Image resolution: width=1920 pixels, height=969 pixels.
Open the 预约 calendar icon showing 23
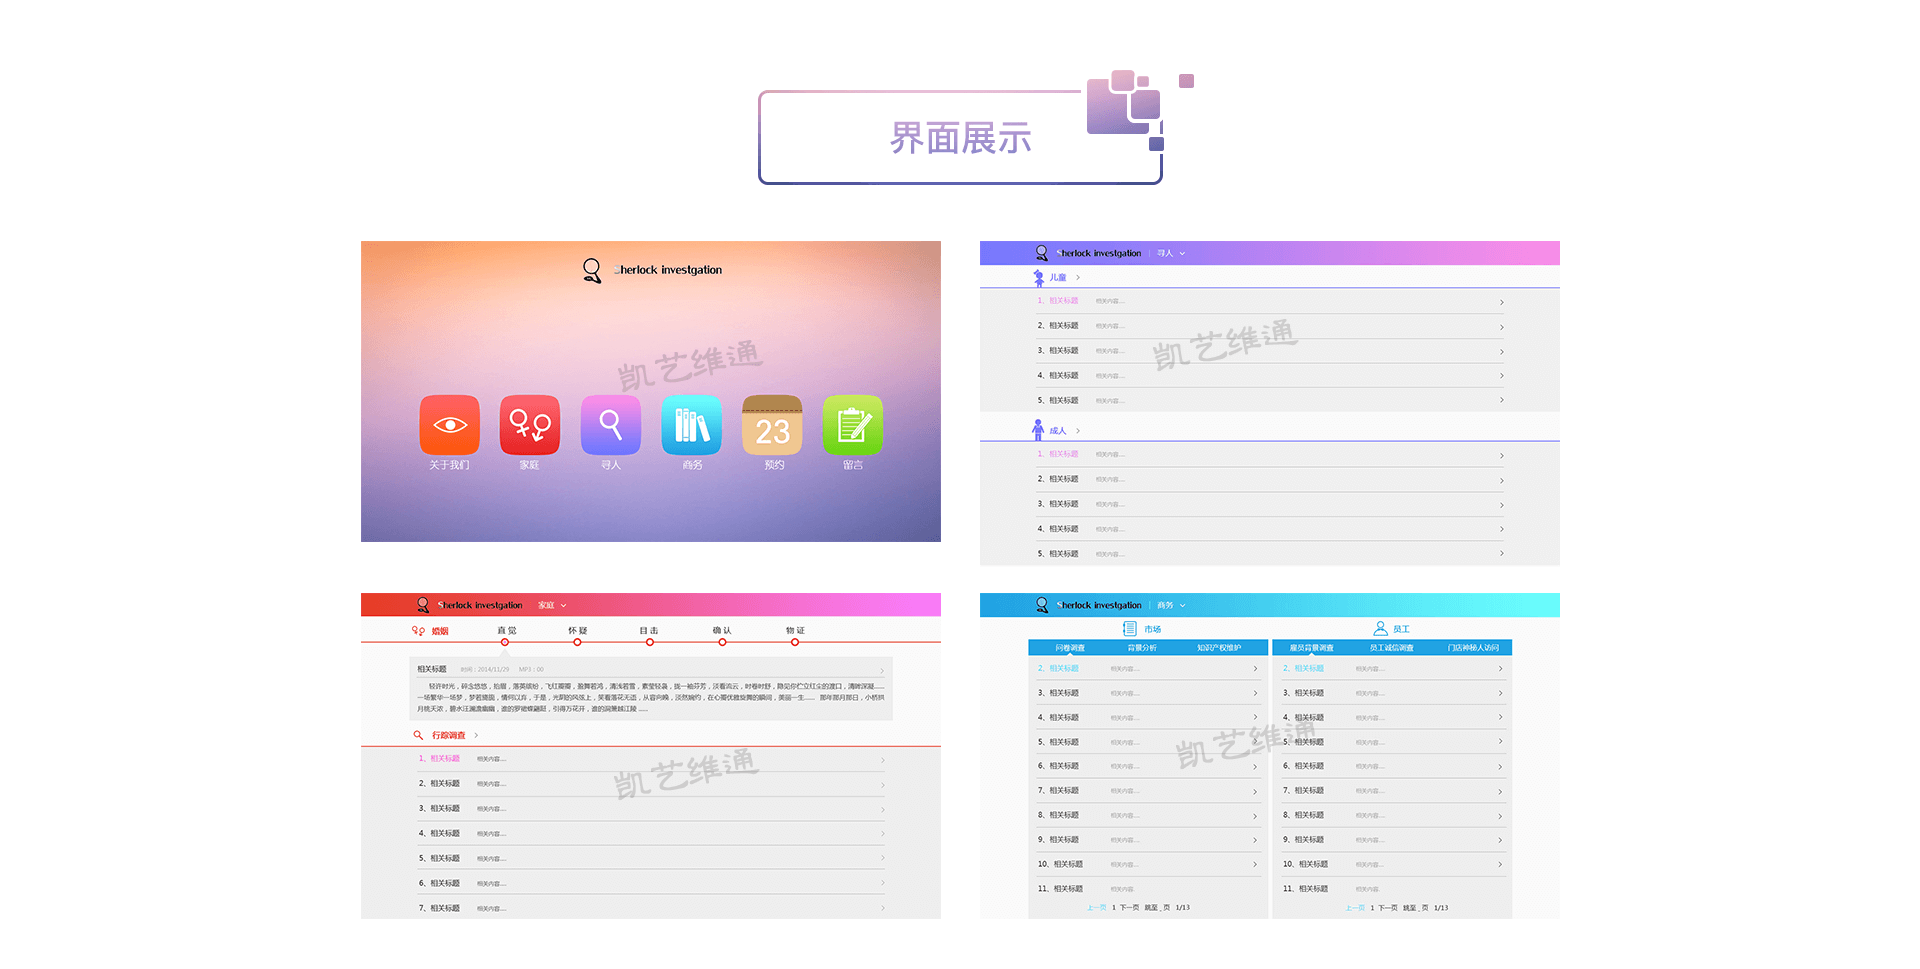pyautogui.click(x=772, y=425)
